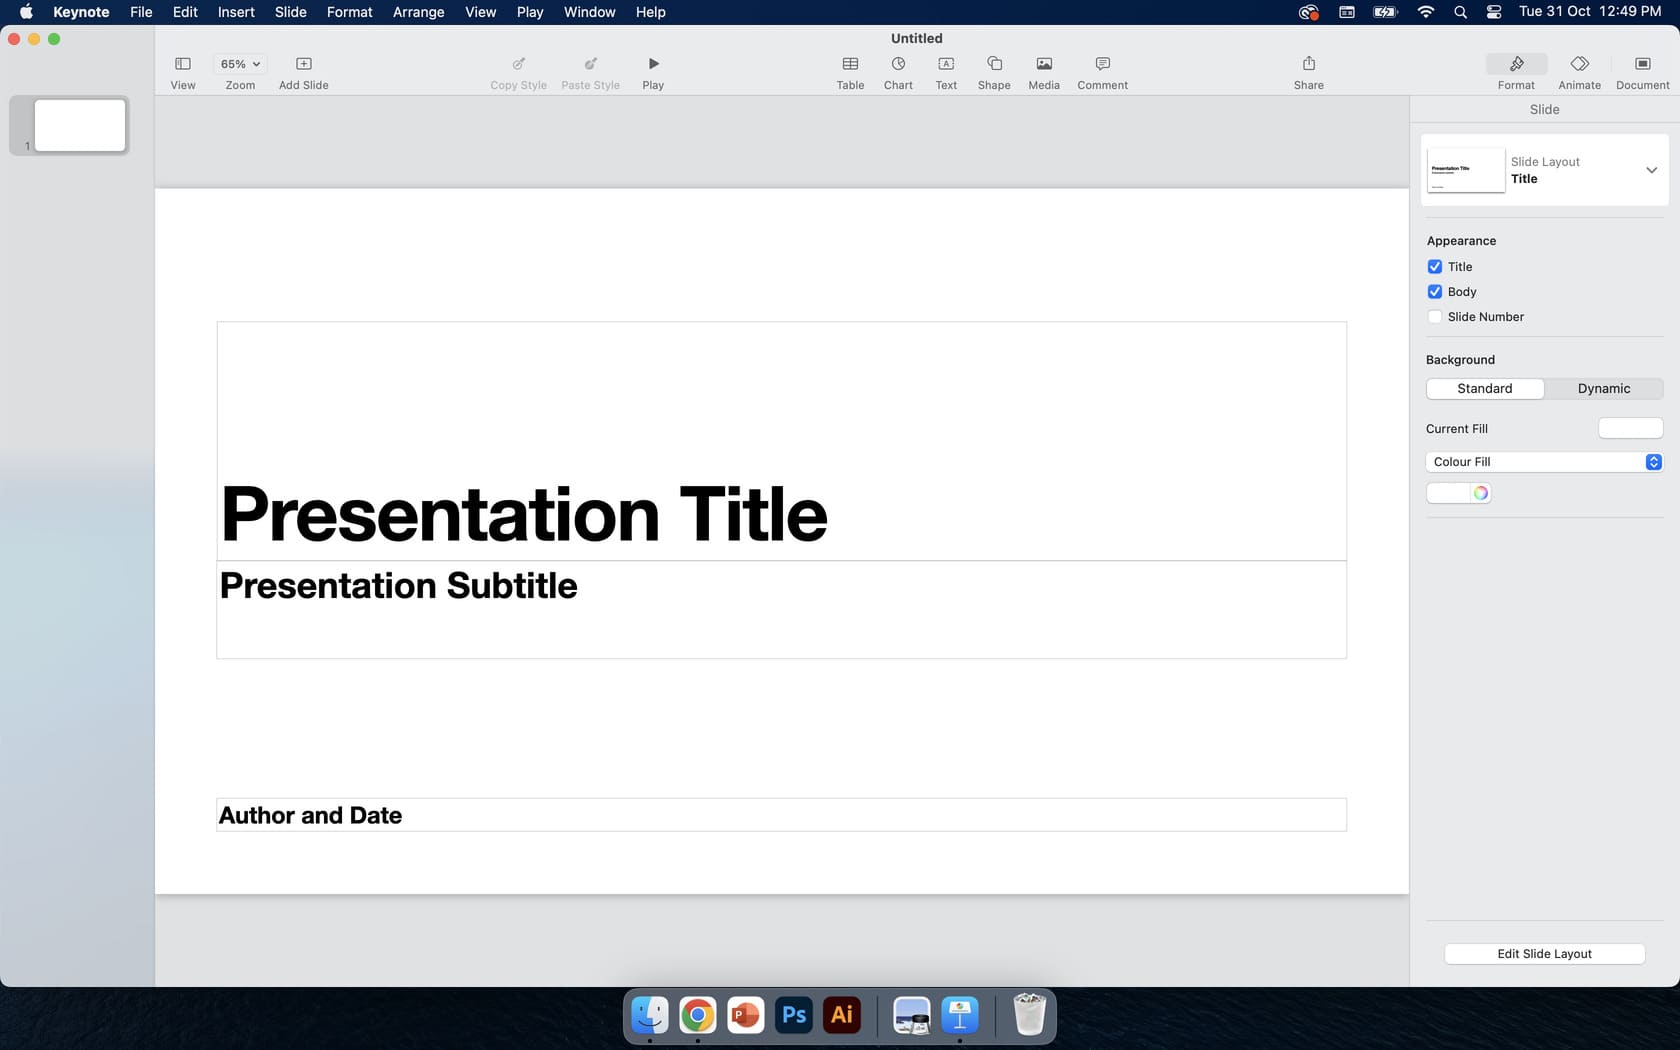Switch background to Dynamic tab

[x=1603, y=388]
